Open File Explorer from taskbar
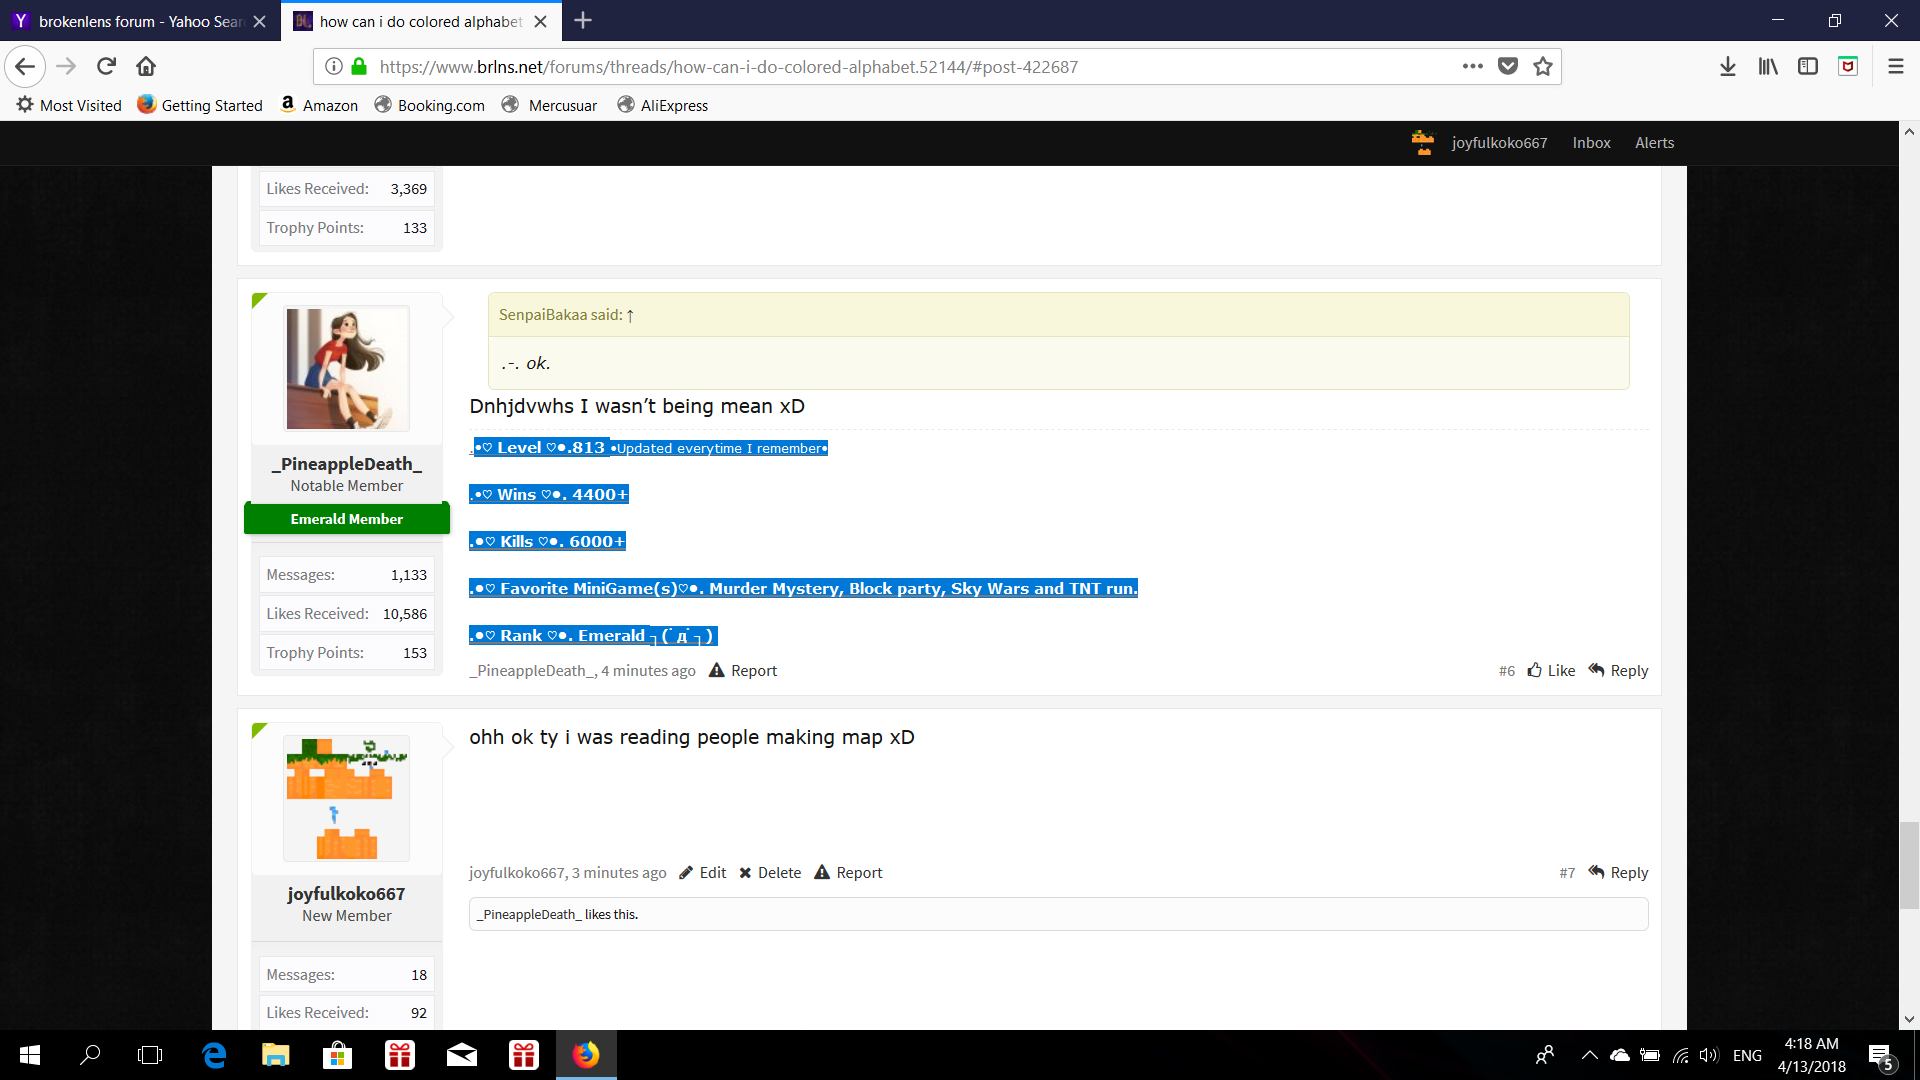The image size is (1920, 1080). (275, 1055)
